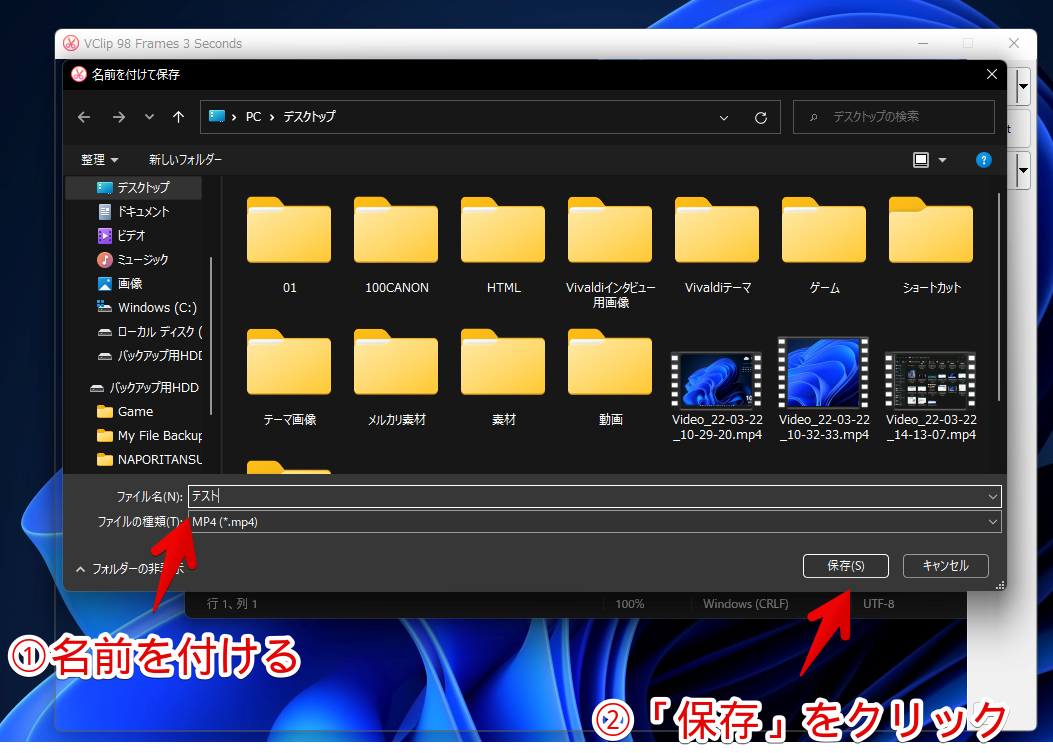Select the ゲーム folder
The image size is (1053, 753).
pos(824,245)
